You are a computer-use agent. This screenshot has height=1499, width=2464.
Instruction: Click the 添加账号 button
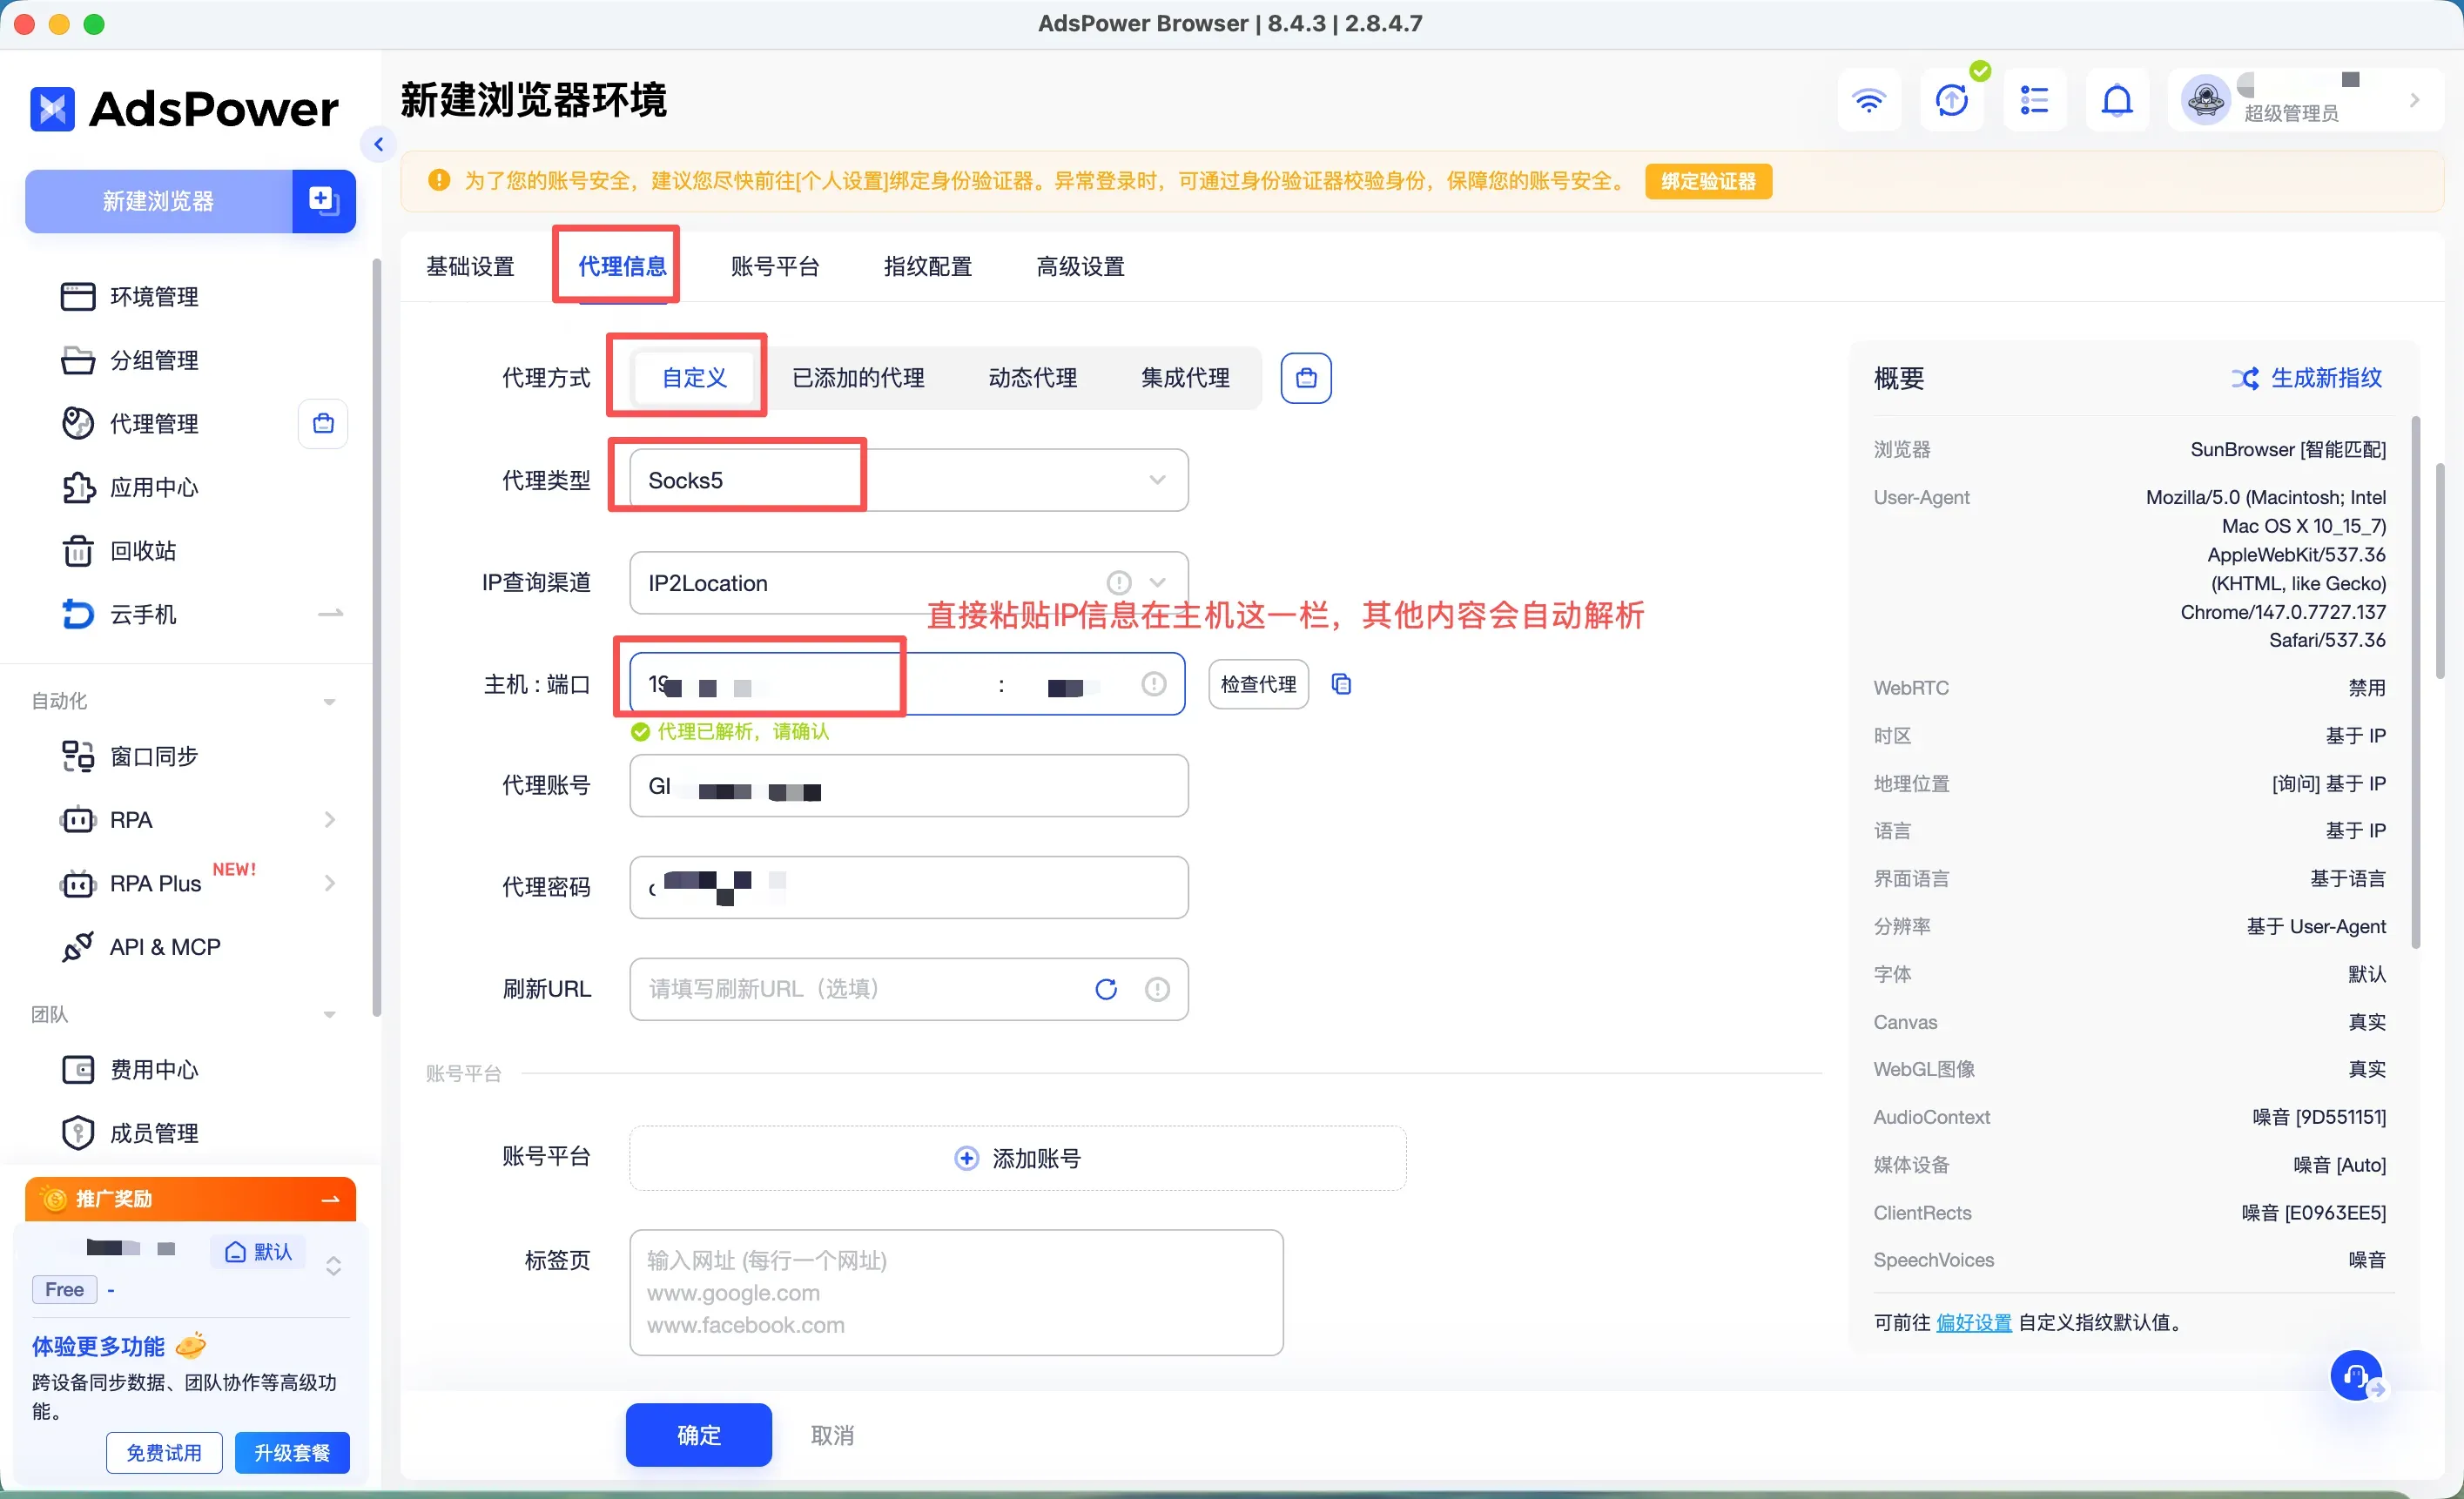(1018, 1158)
